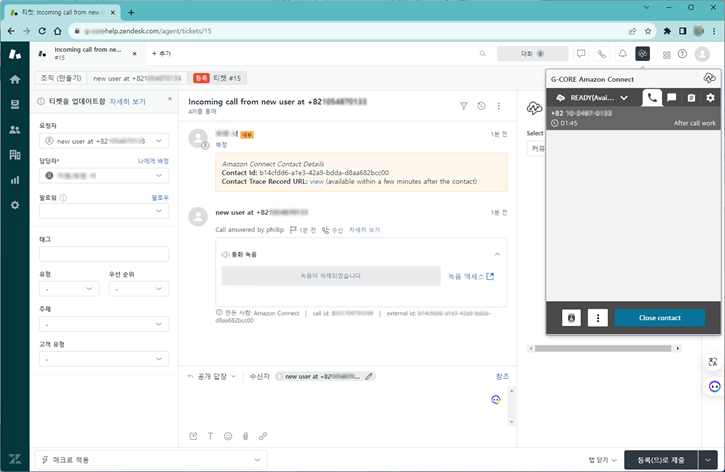
Task: Click the 참조 CC link in reply area
Action: [x=502, y=376]
